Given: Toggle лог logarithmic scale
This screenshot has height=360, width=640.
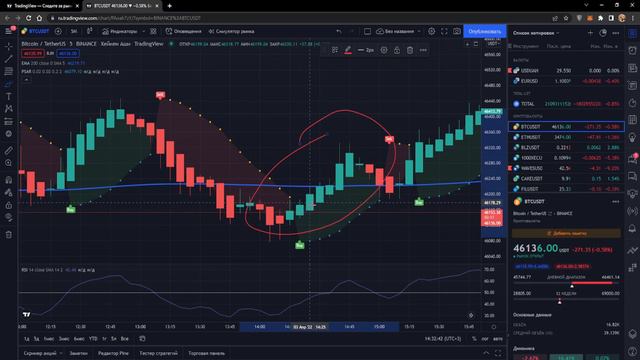Looking at the screenshot, I should point(485,339).
